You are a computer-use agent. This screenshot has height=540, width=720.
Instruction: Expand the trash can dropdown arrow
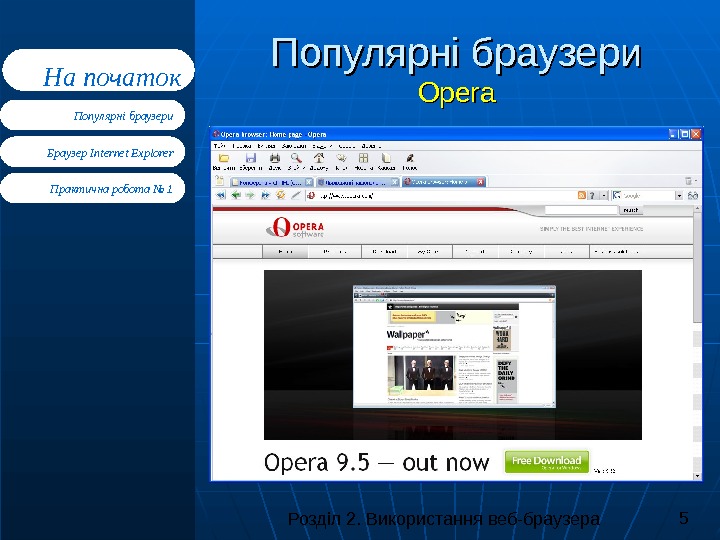point(696,181)
